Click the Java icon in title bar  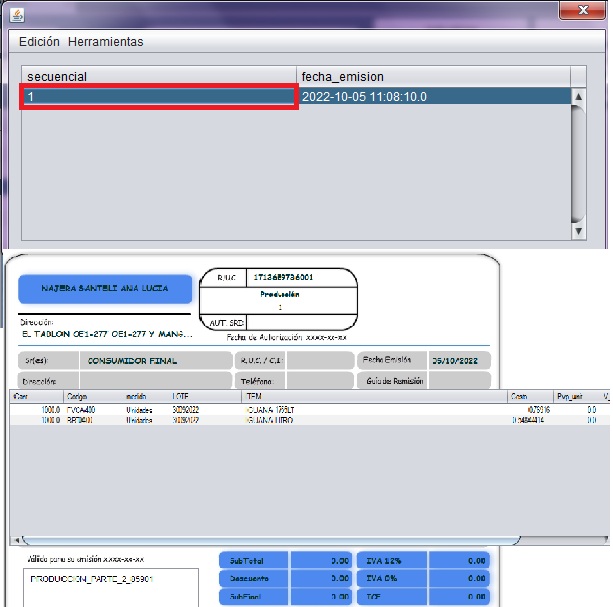[x=17, y=12]
